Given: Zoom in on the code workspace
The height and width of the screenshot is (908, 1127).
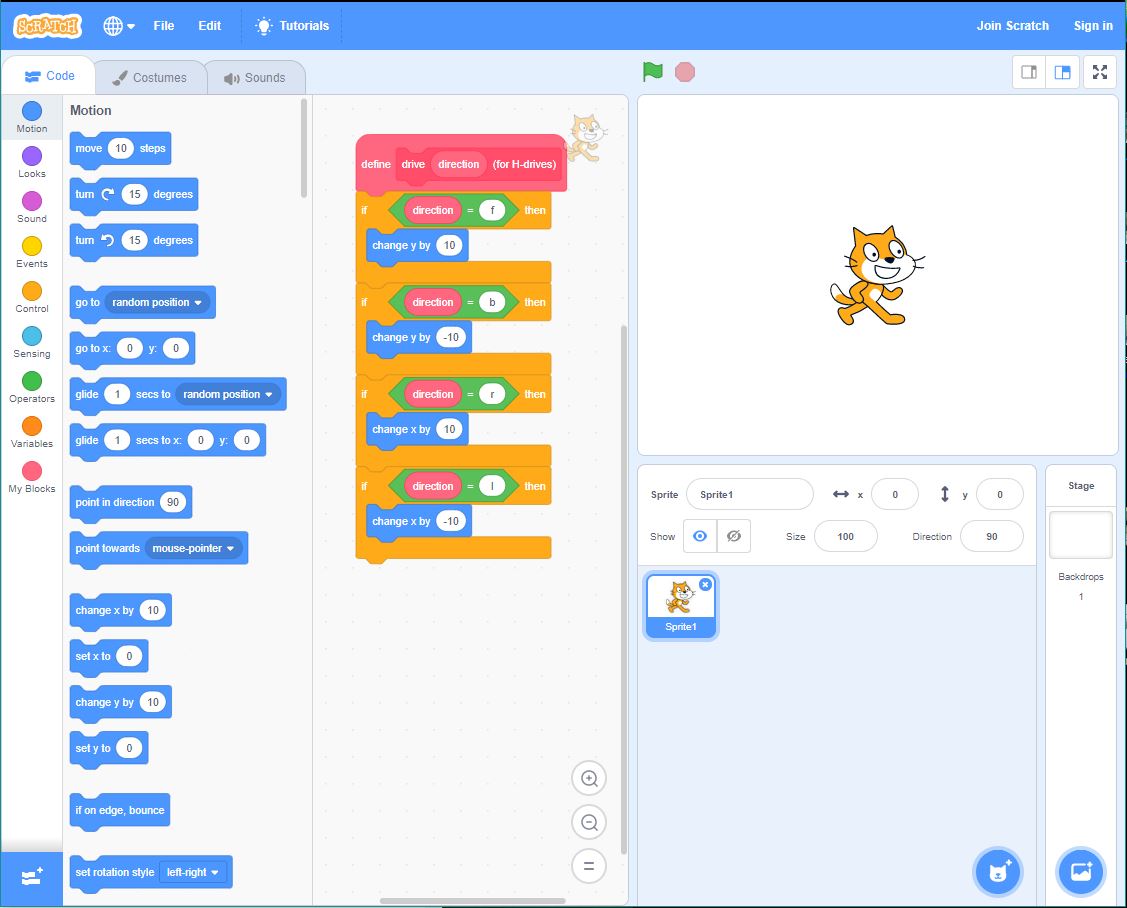Looking at the screenshot, I should (x=589, y=778).
